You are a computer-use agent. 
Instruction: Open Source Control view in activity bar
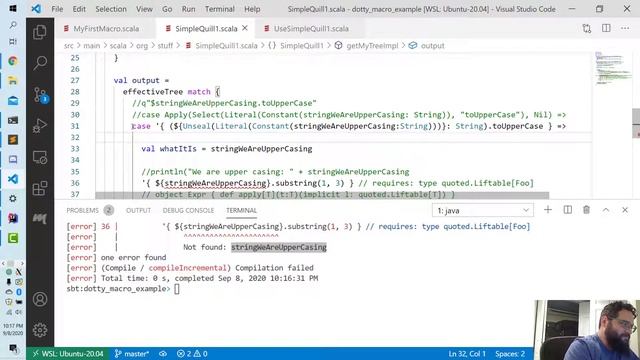40,95
